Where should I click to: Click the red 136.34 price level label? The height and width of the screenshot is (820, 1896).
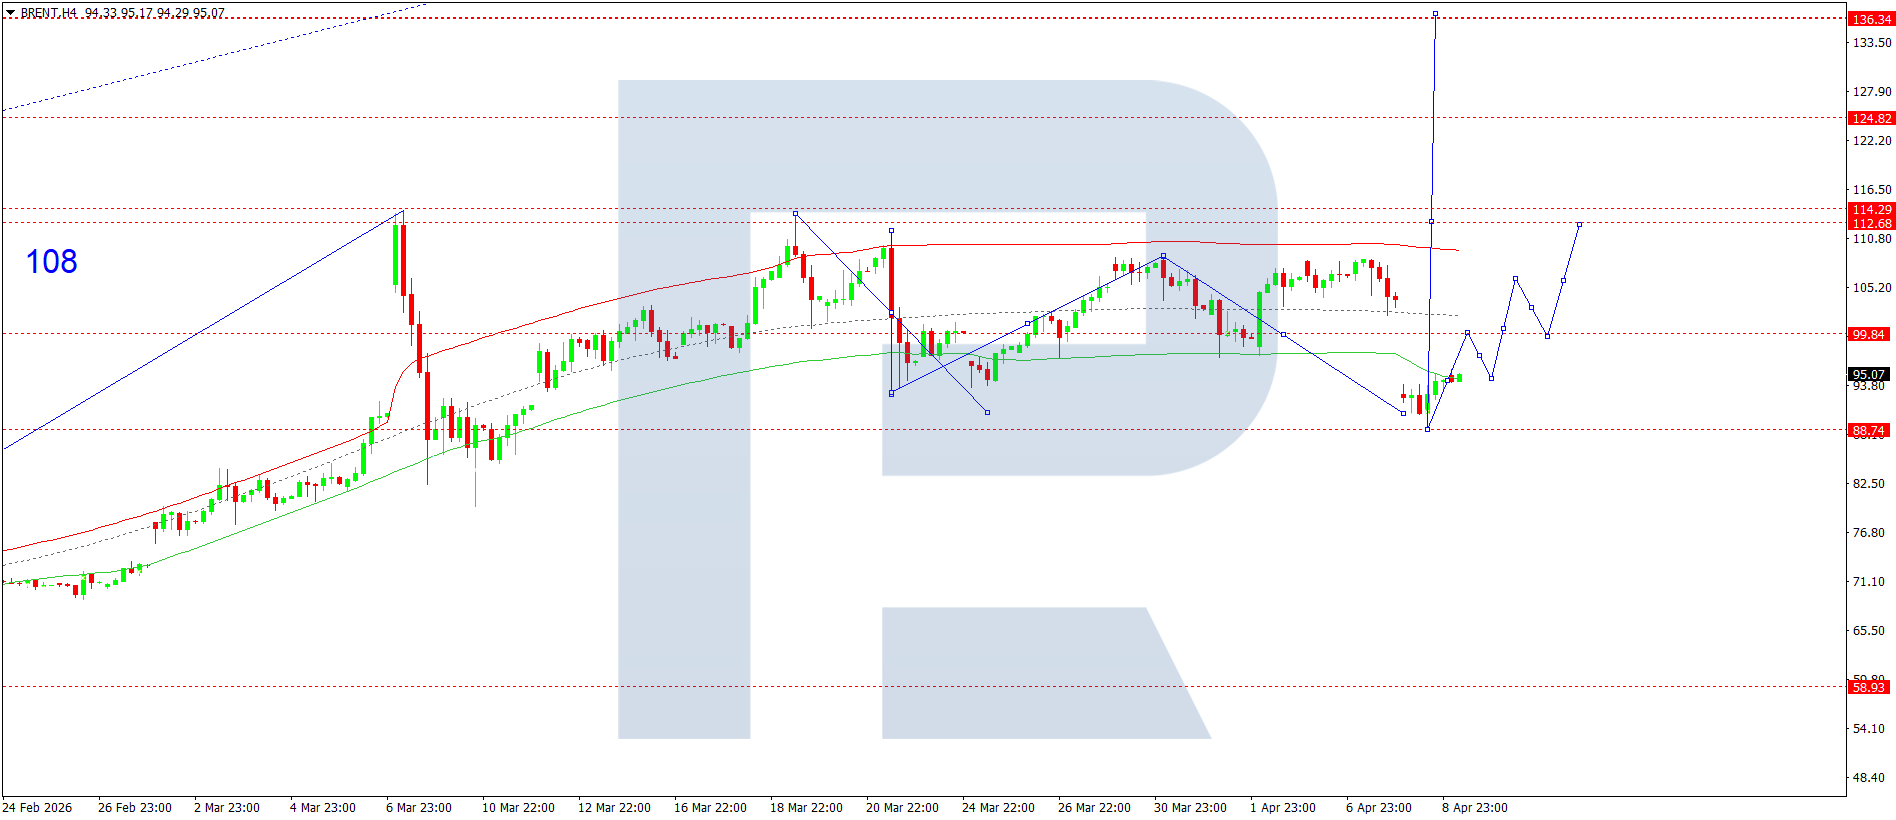(x=1870, y=19)
